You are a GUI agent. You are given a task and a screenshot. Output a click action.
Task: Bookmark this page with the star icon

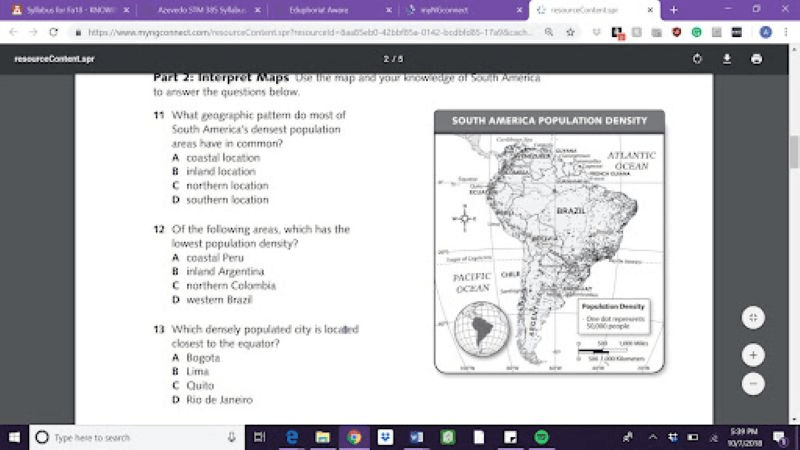click(x=569, y=32)
